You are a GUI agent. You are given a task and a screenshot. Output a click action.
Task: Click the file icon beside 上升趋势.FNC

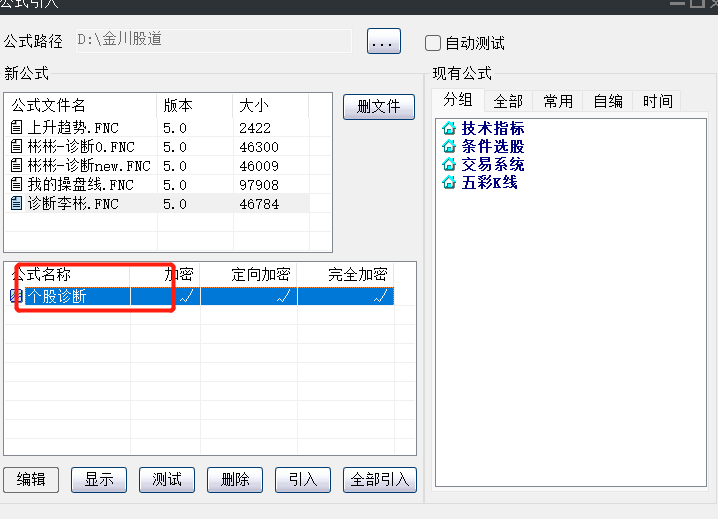point(16,127)
